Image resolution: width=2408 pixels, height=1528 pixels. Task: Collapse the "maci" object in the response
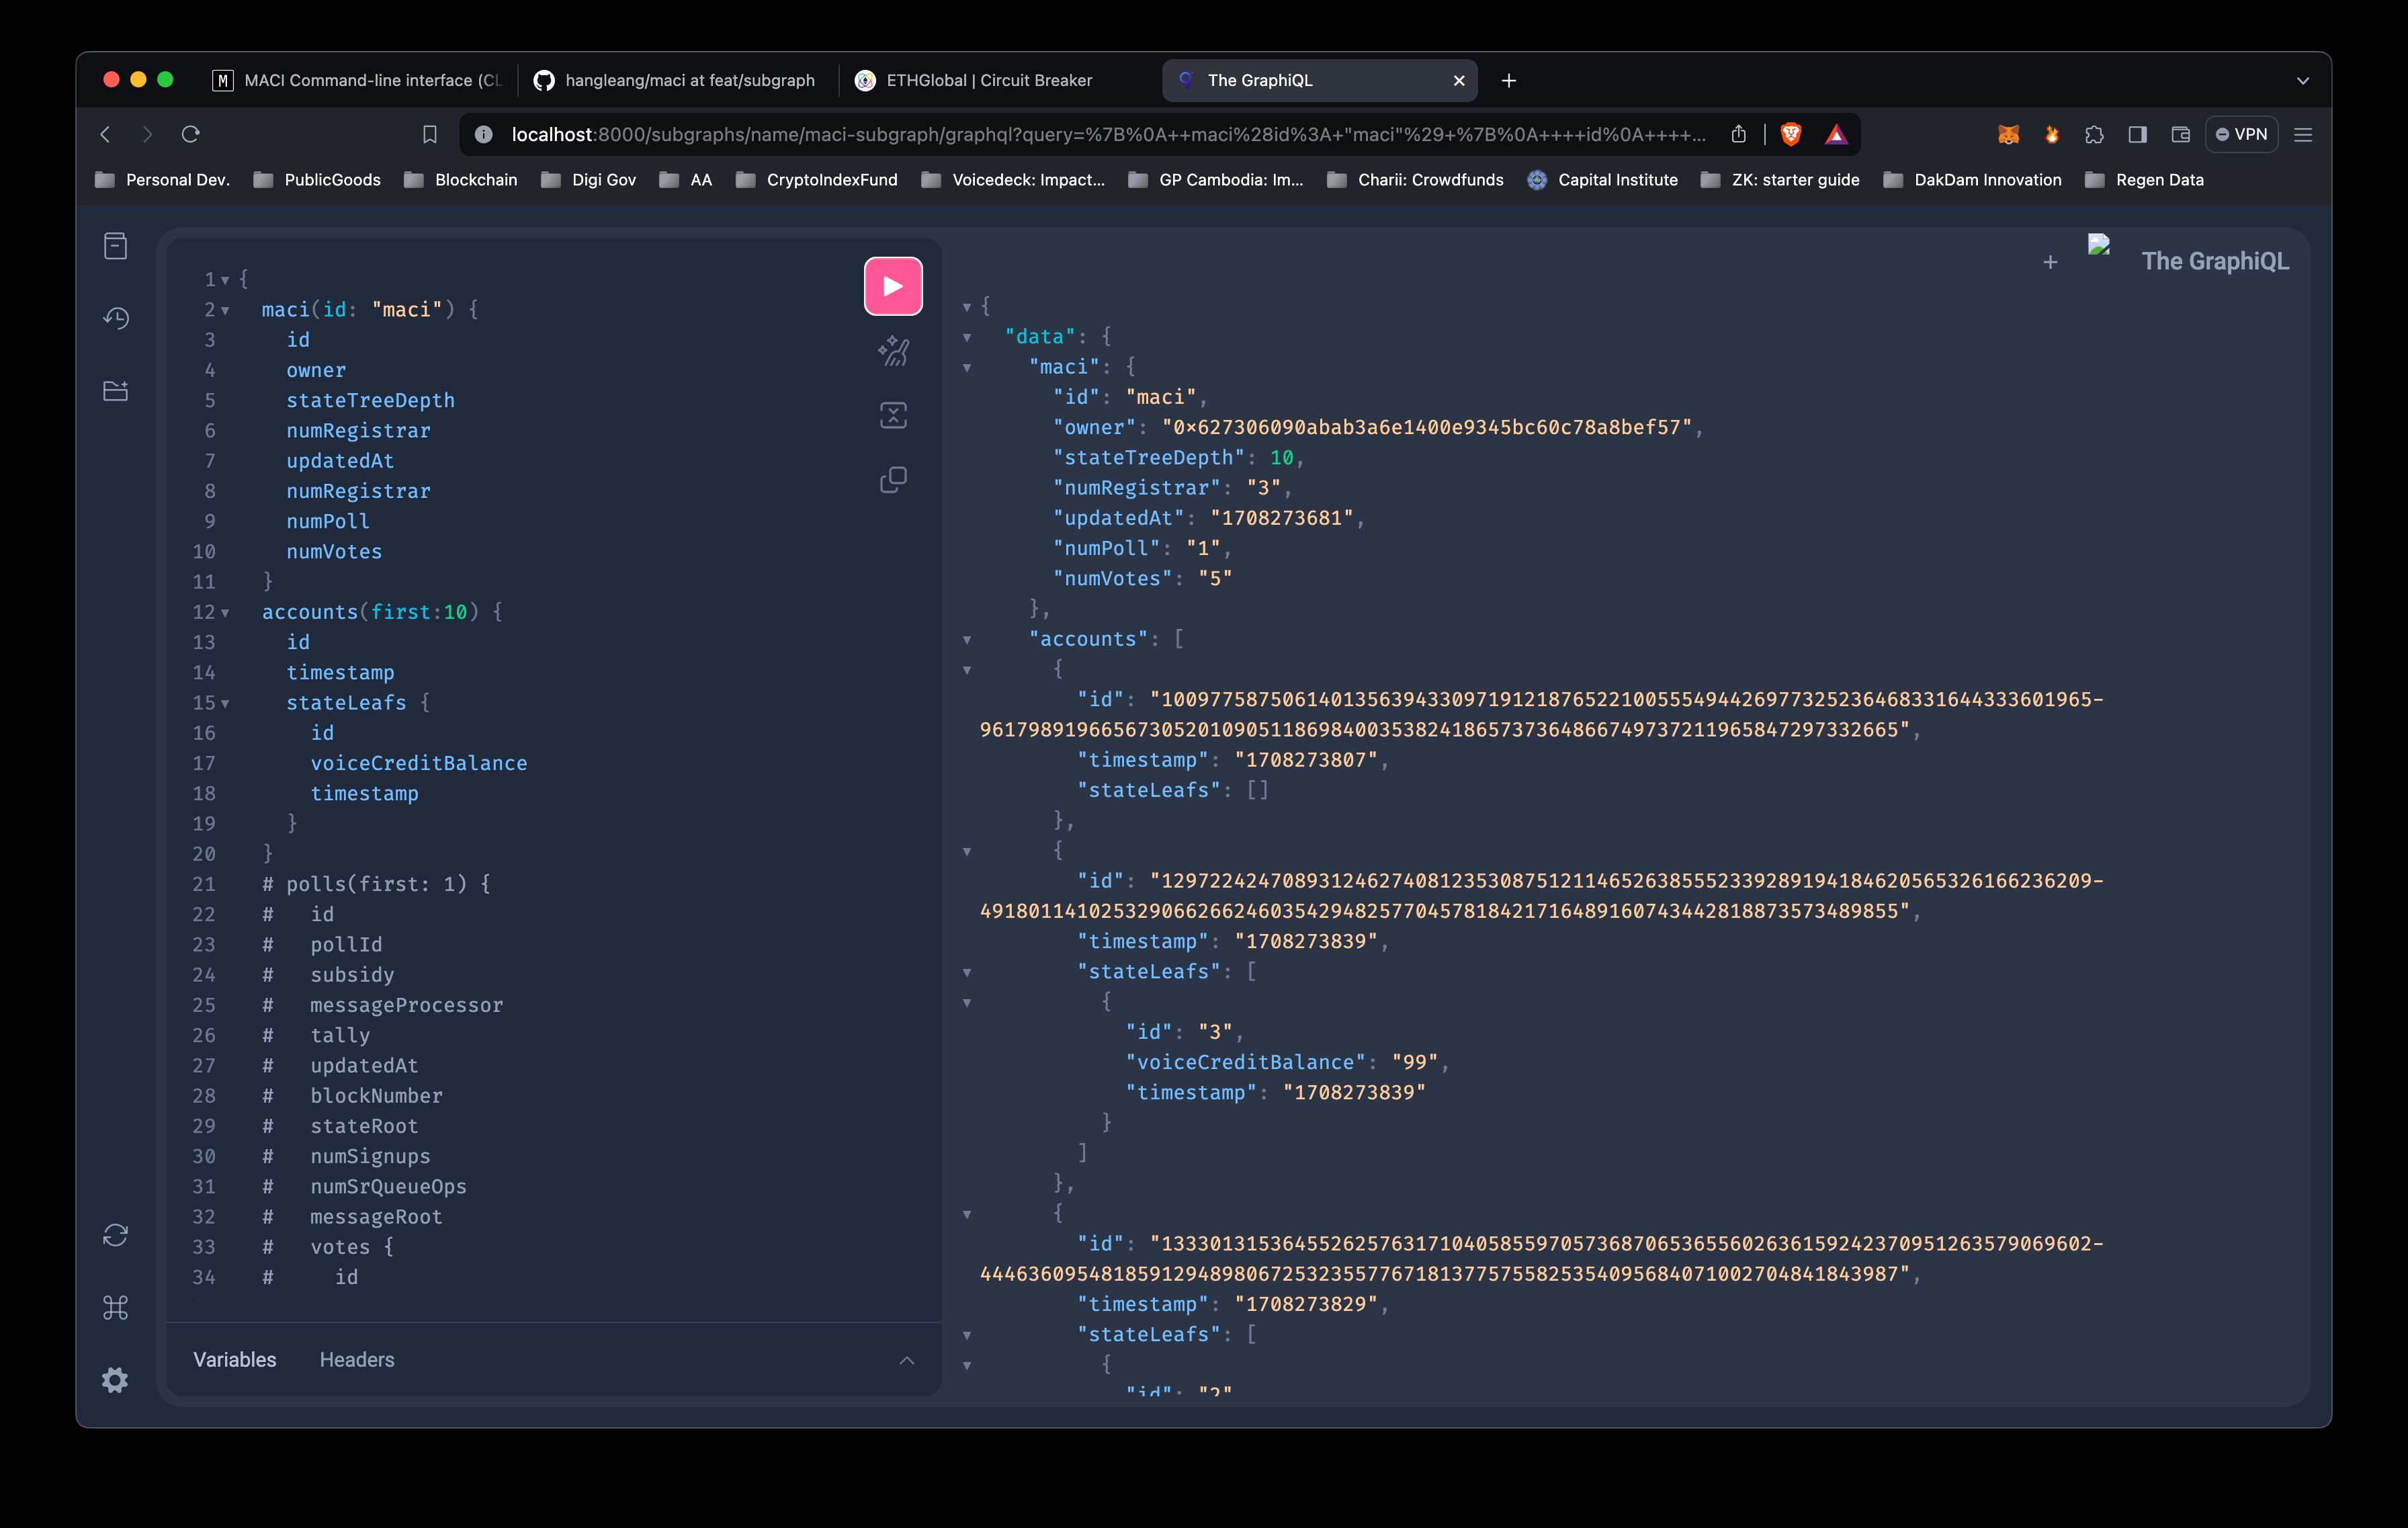coord(967,368)
